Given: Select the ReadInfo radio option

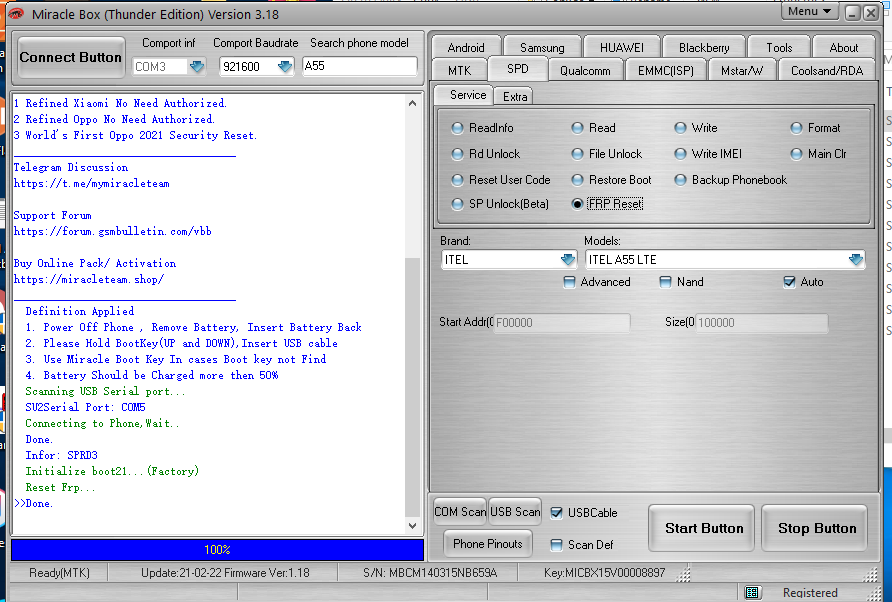Looking at the screenshot, I should coord(457,128).
